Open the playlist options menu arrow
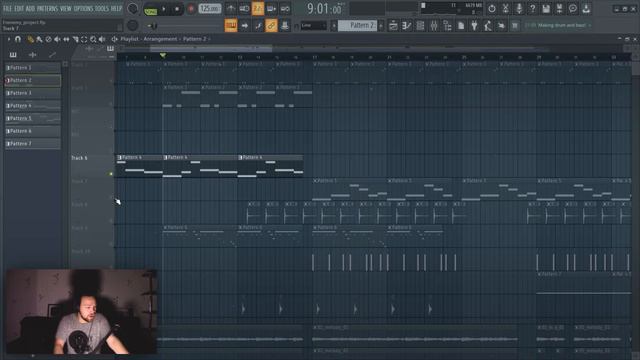This screenshot has height=360, width=640. pyautogui.click(x=9, y=39)
